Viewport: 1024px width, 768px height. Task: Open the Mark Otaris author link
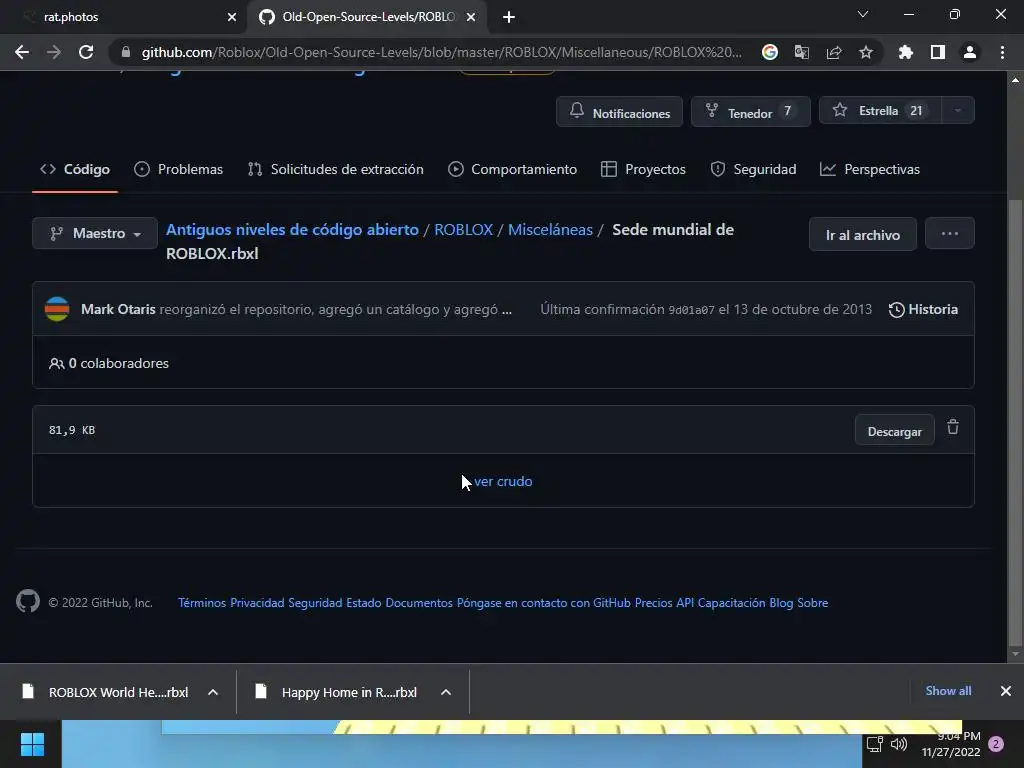pyautogui.click(x=118, y=309)
